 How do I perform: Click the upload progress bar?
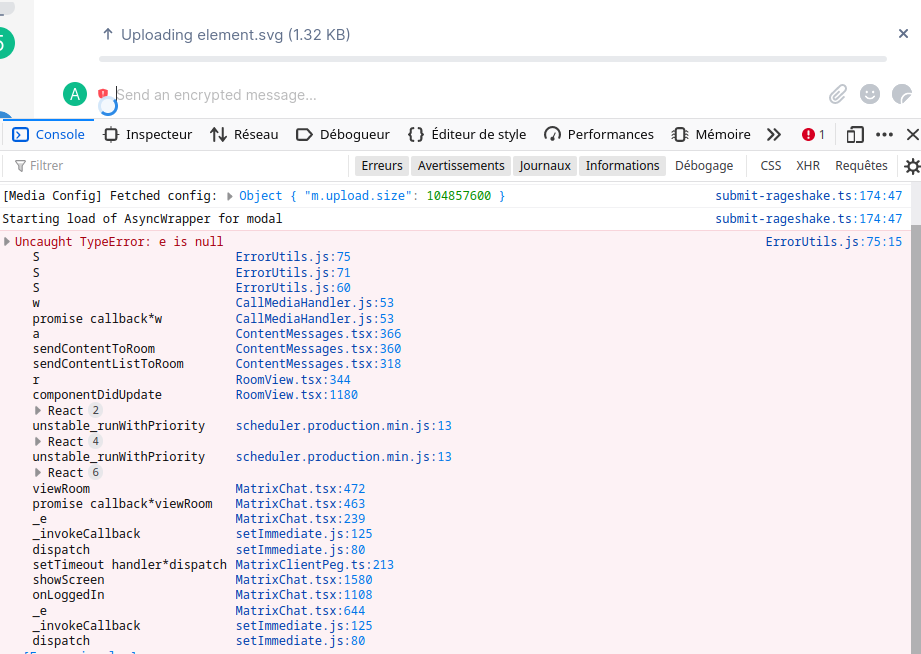(493, 59)
